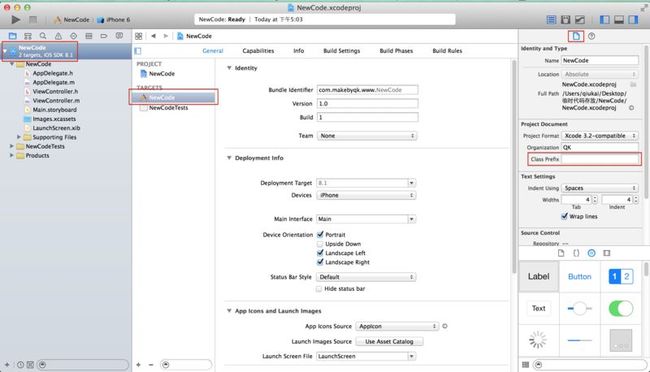This screenshot has width=650, height=372.
Task: Enable Upside Down orientation
Action: pyautogui.click(x=320, y=244)
